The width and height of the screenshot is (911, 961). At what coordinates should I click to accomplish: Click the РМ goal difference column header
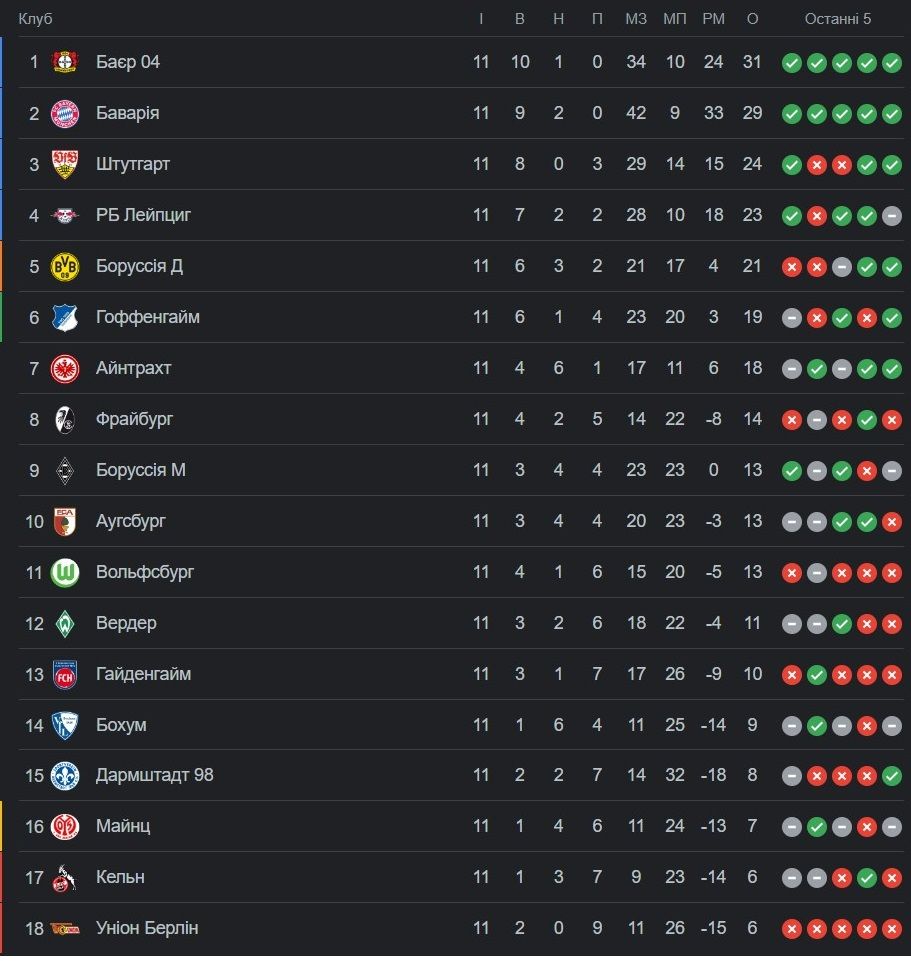click(713, 19)
